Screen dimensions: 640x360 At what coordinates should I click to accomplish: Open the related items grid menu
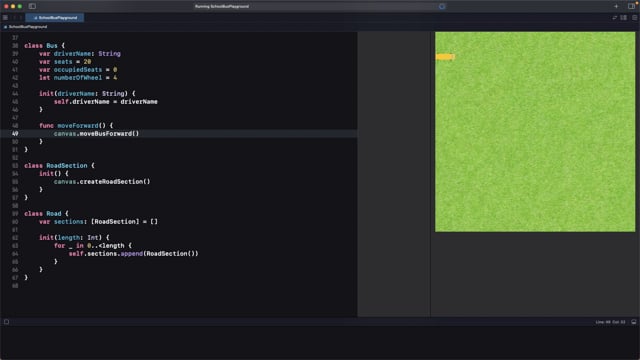click(5, 18)
